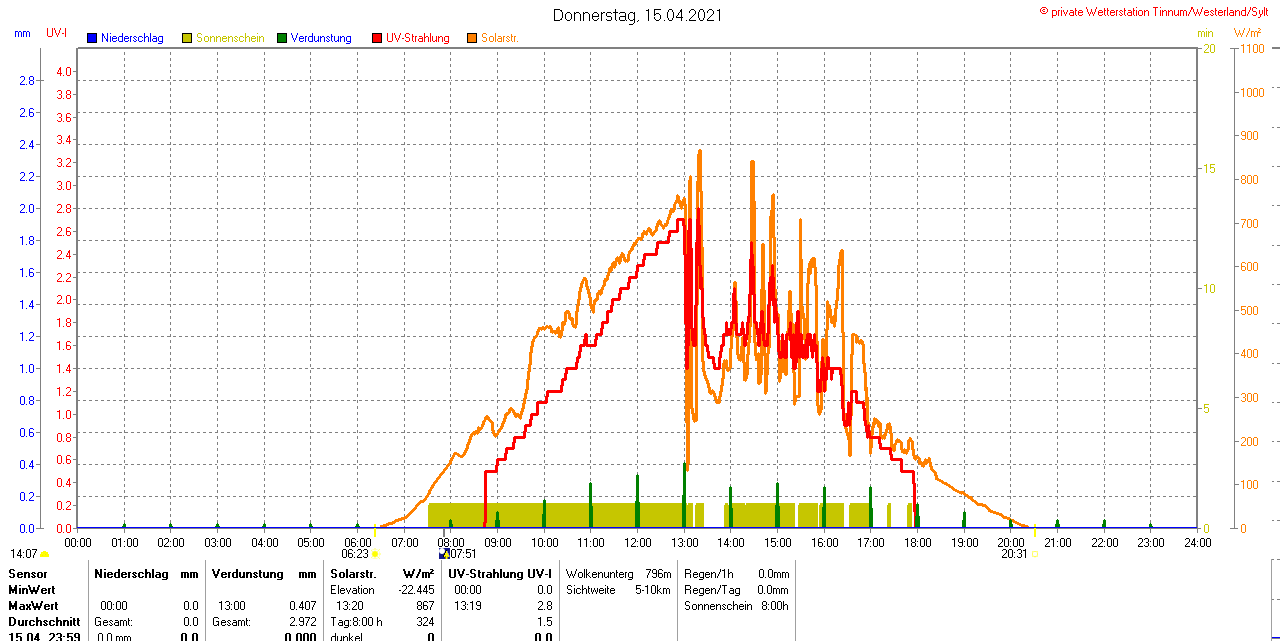Screen dimensions: 1280x641
Task: Click the orange Solarstr. legend square
Action: pyautogui.click(x=472, y=38)
